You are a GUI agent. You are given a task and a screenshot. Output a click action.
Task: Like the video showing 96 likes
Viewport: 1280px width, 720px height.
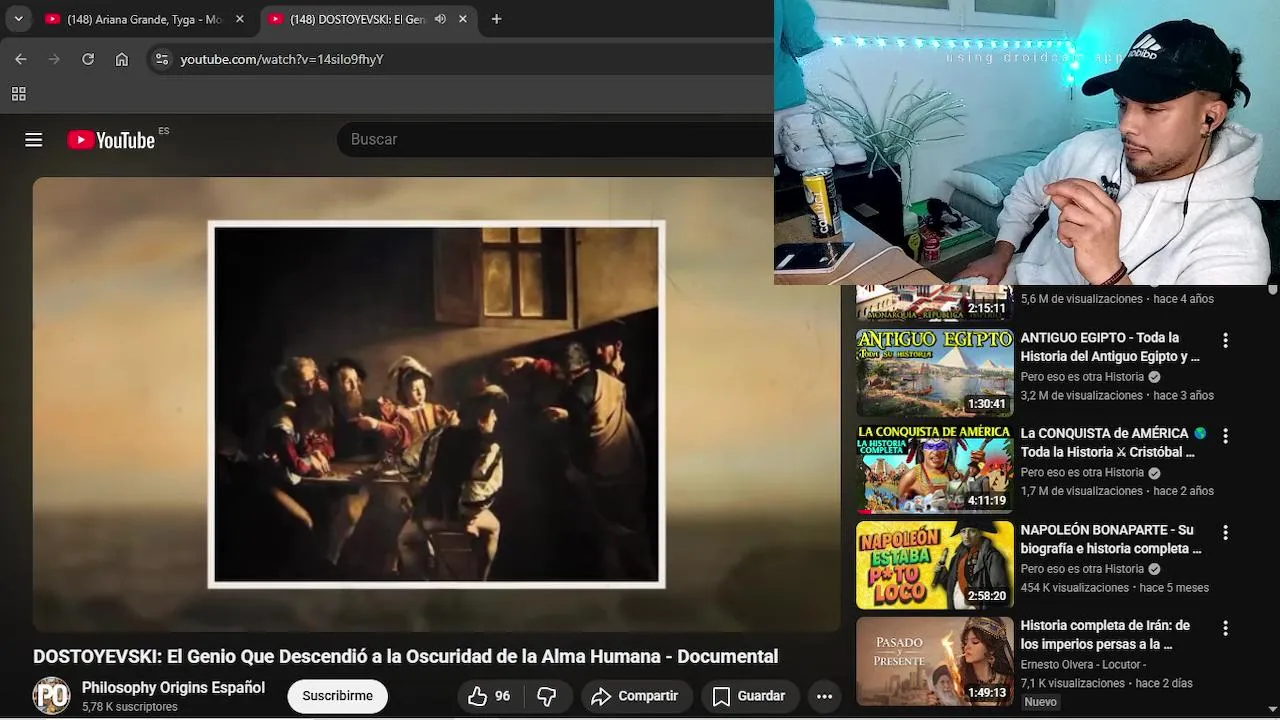[x=490, y=696]
